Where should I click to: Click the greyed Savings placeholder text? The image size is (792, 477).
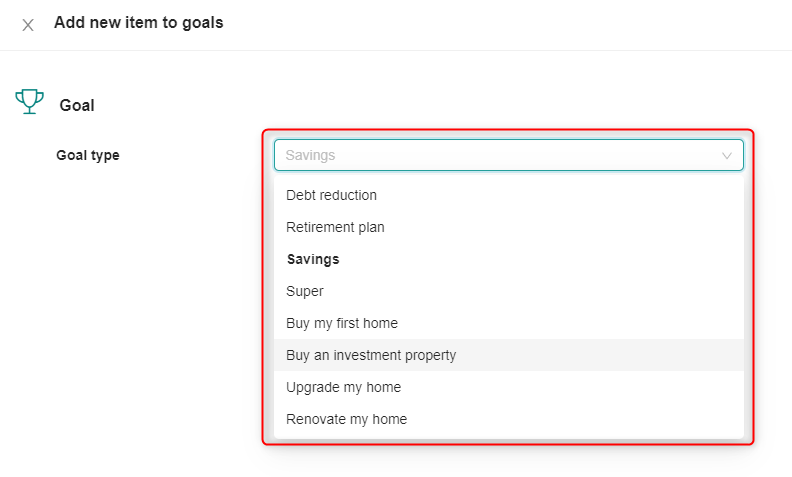pyautogui.click(x=310, y=155)
